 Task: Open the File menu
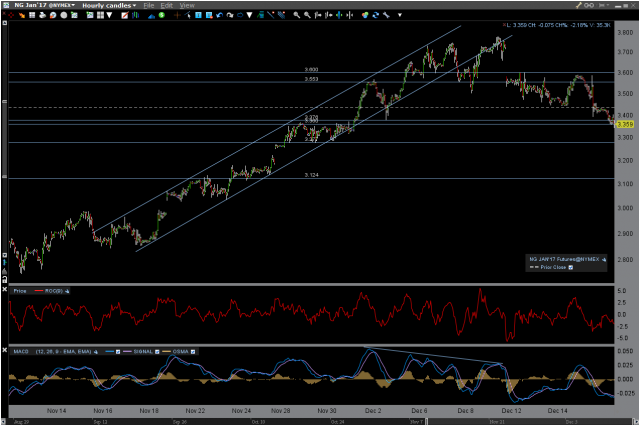(149, 5)
